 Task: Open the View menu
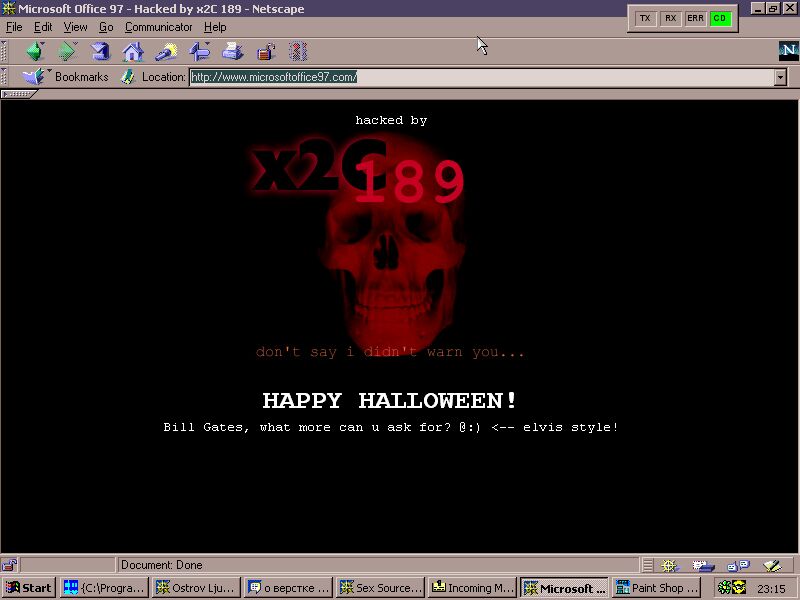coord(75,27)
